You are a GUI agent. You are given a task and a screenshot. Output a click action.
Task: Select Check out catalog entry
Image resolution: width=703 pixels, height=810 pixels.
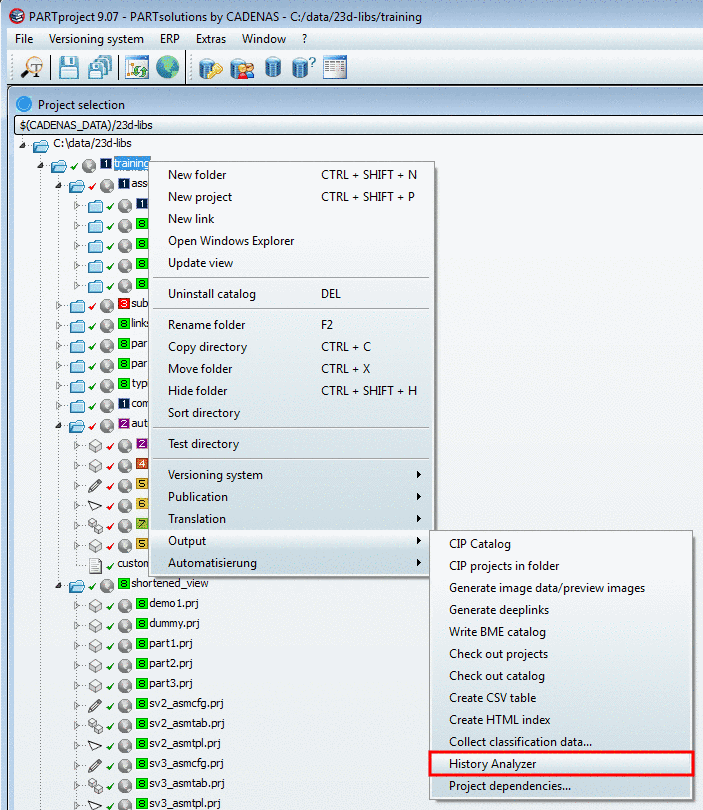560,676
